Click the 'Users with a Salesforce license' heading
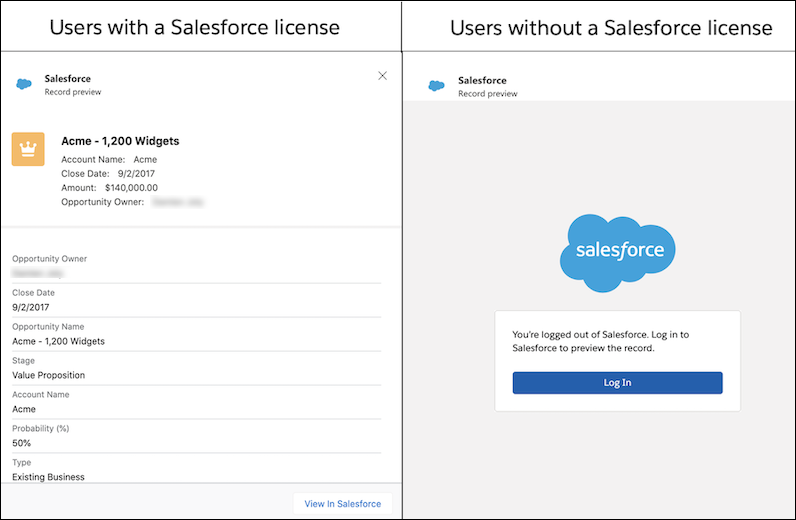The width and height of the screenshot is (796, 520). tap(195, 27)
